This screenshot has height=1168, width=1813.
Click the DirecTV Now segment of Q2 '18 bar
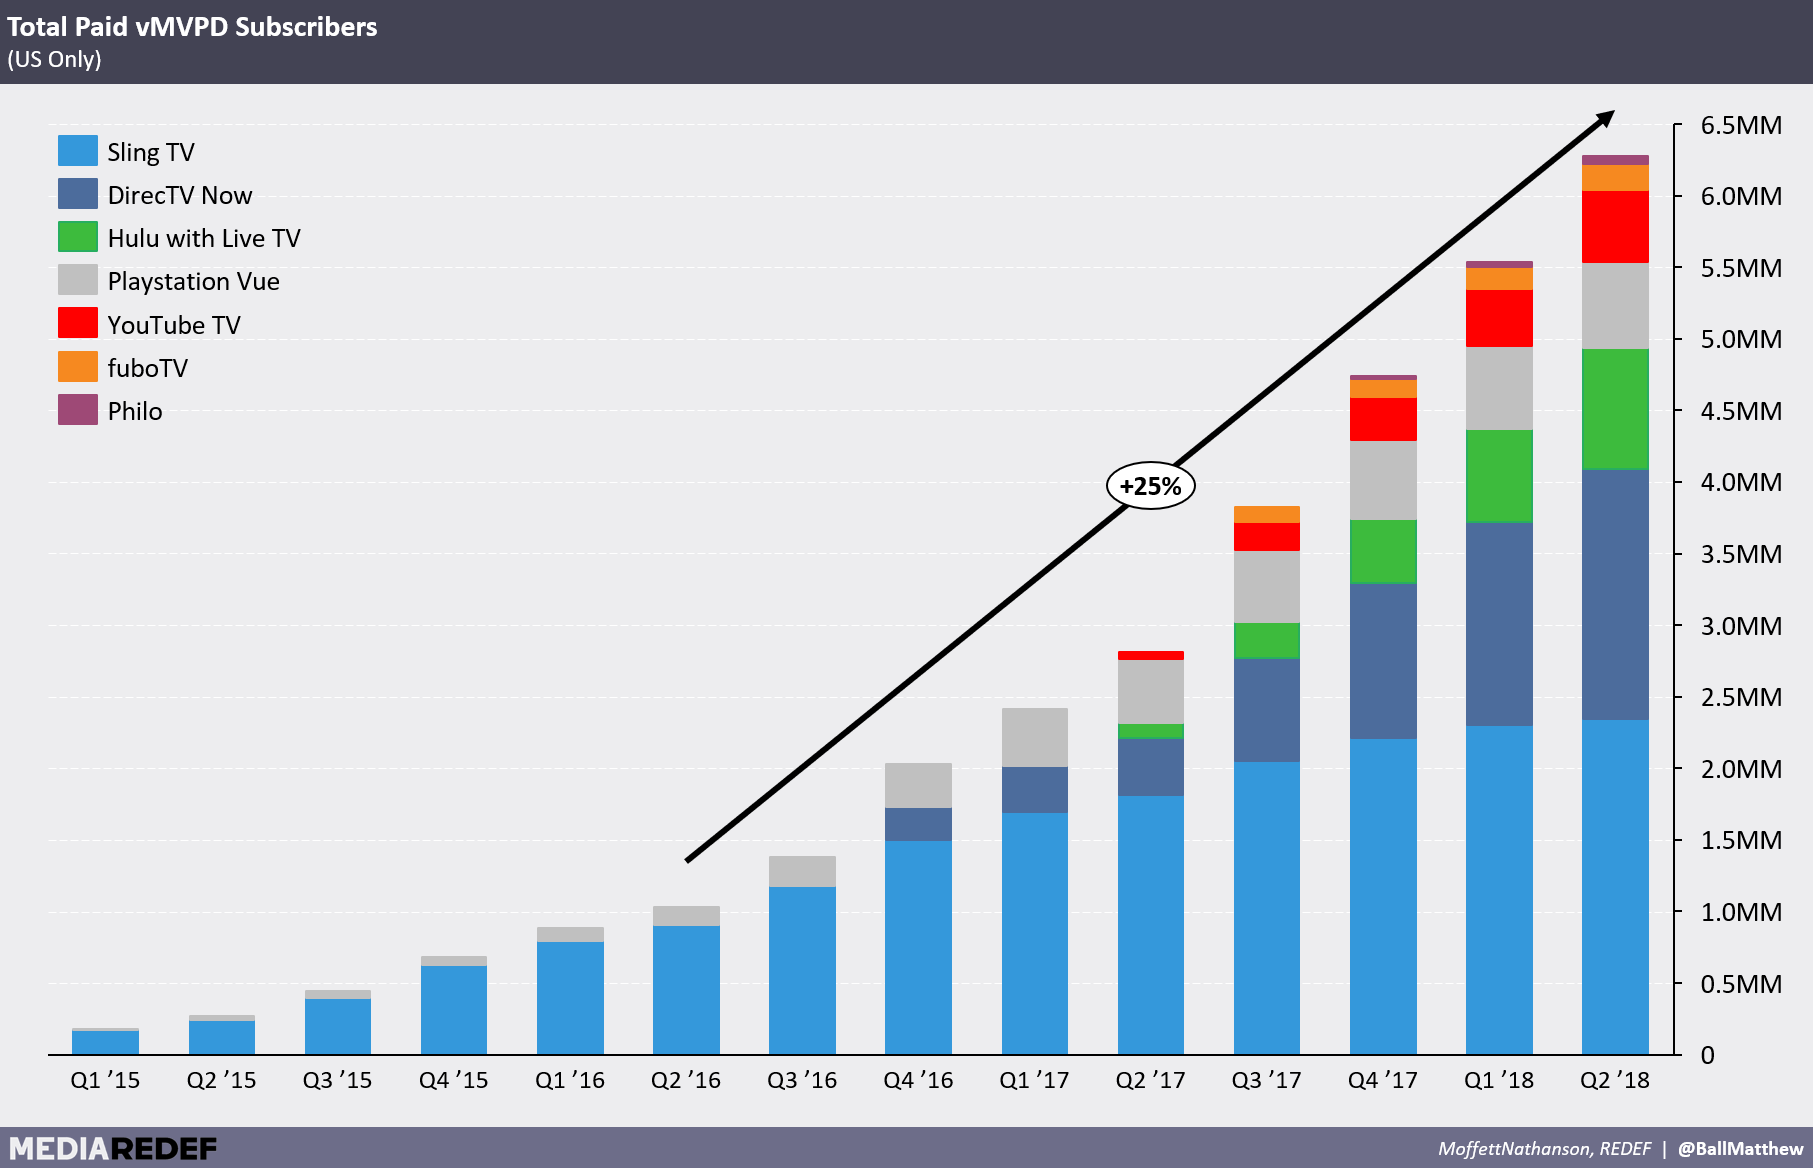click(x=1615, y=594)
